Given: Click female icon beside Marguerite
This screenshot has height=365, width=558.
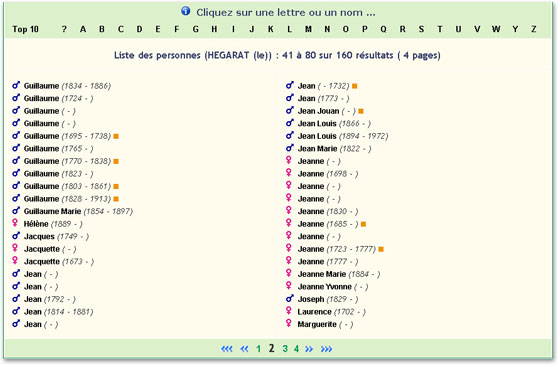Looking at the screenshot, I should [289, 323].
